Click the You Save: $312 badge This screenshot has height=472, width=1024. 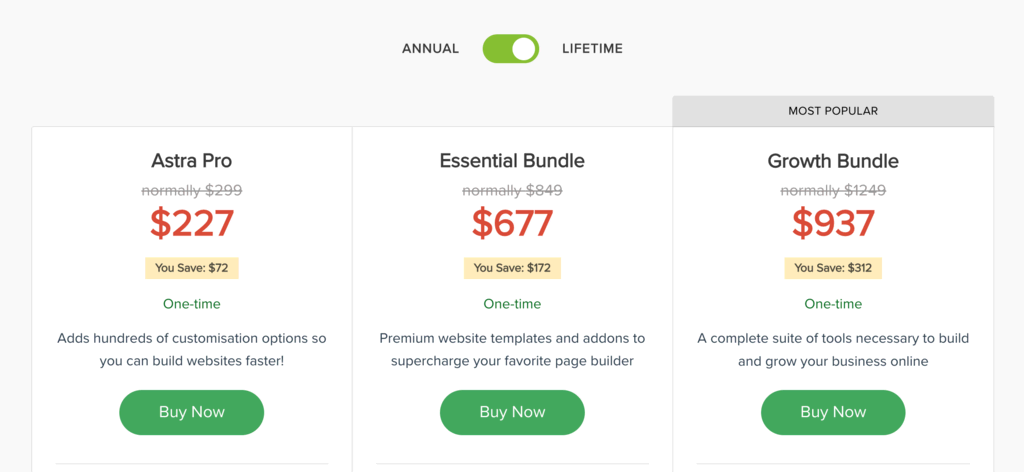pyautogui.click(x=833, y=268)
